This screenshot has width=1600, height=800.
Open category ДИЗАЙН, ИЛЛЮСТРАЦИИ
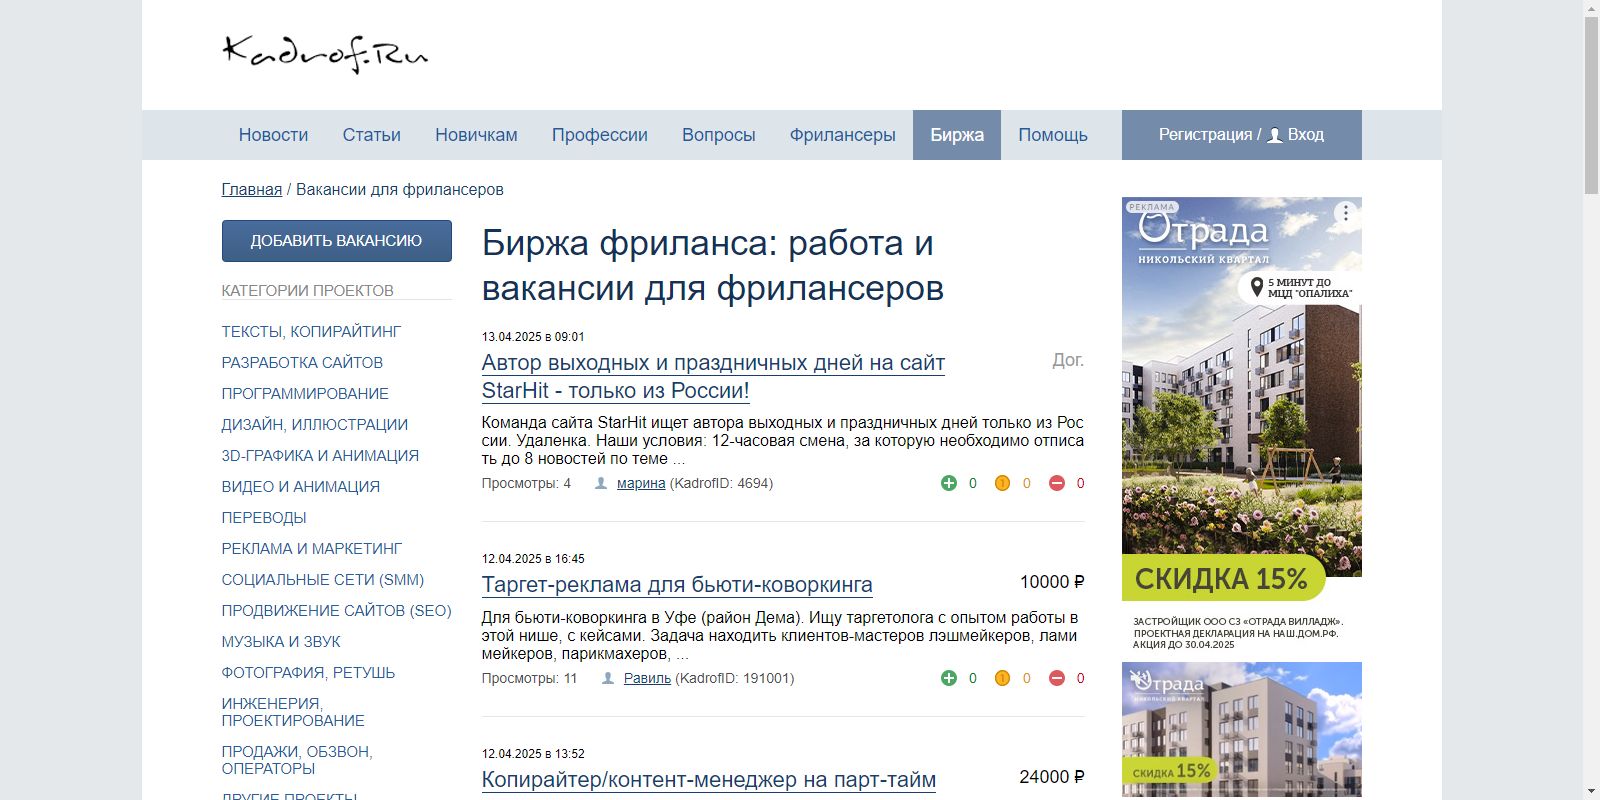pos(315,425)
